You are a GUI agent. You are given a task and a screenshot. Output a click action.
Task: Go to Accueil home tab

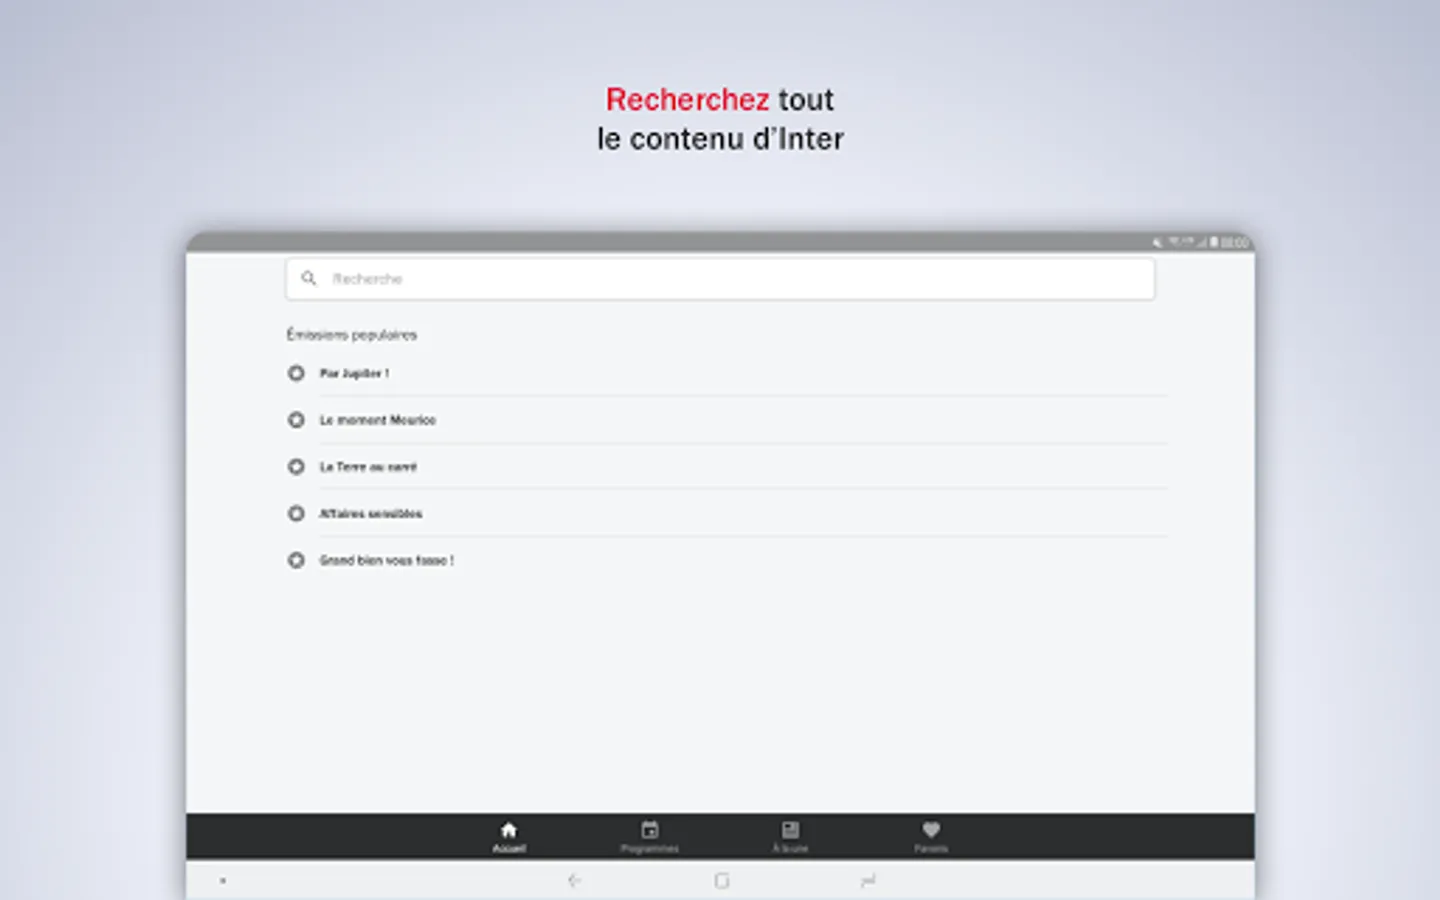tap(509, 837)
